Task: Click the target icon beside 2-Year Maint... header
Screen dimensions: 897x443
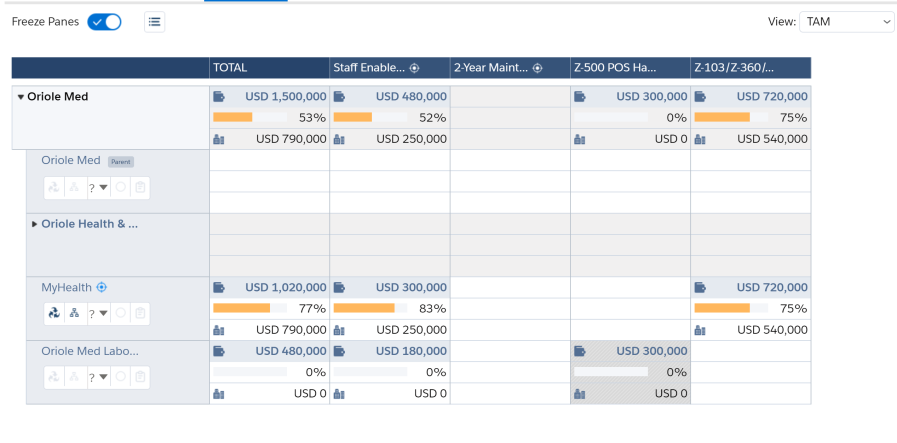Action: [537, 68]
